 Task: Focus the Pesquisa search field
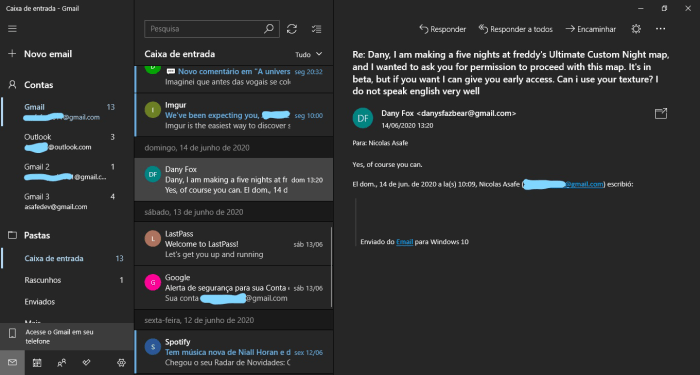coord(205,29)
